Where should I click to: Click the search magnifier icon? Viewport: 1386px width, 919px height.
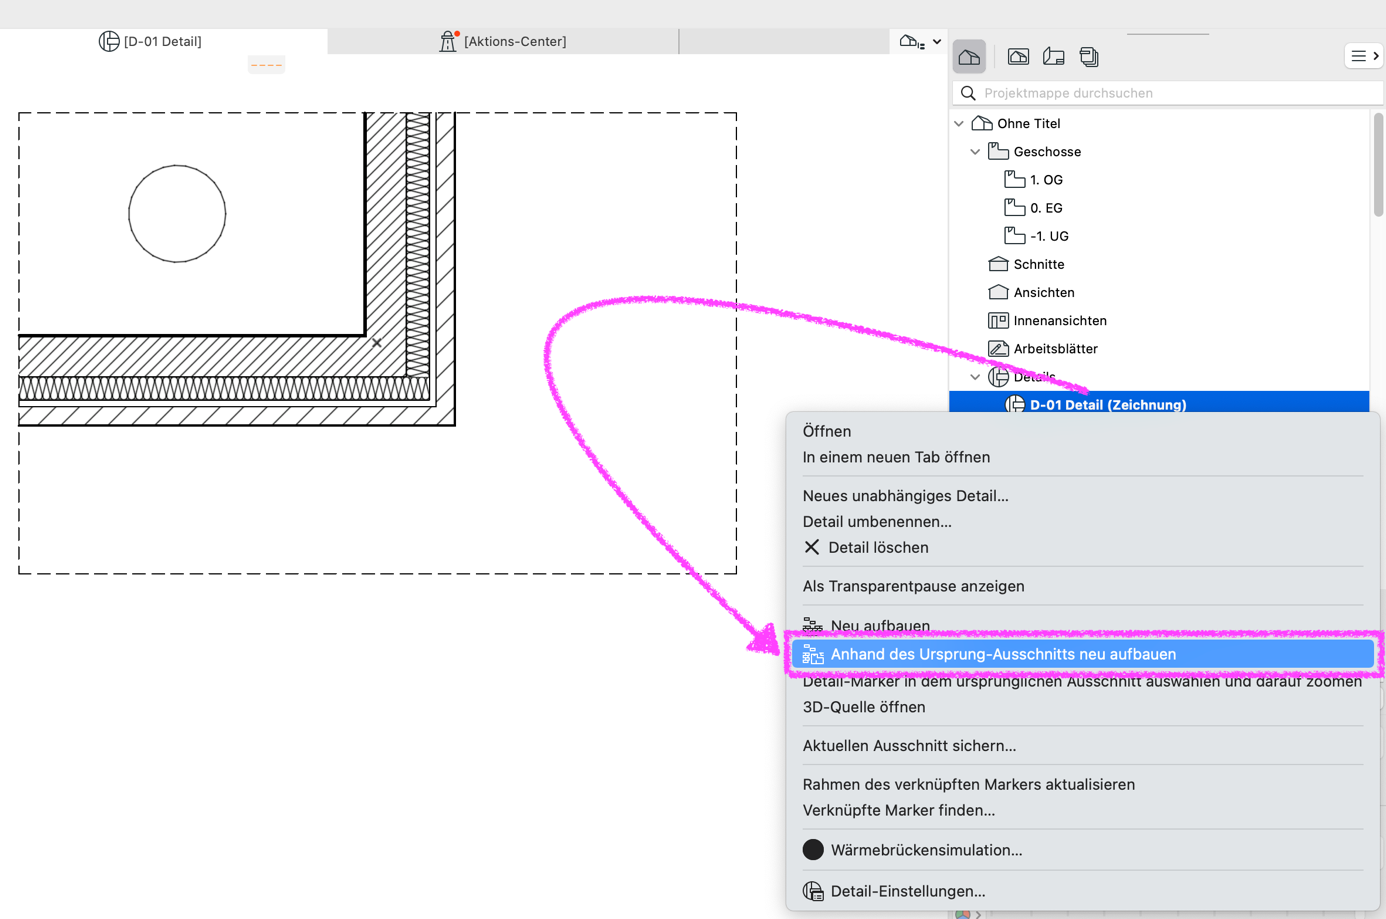point(968,93)
